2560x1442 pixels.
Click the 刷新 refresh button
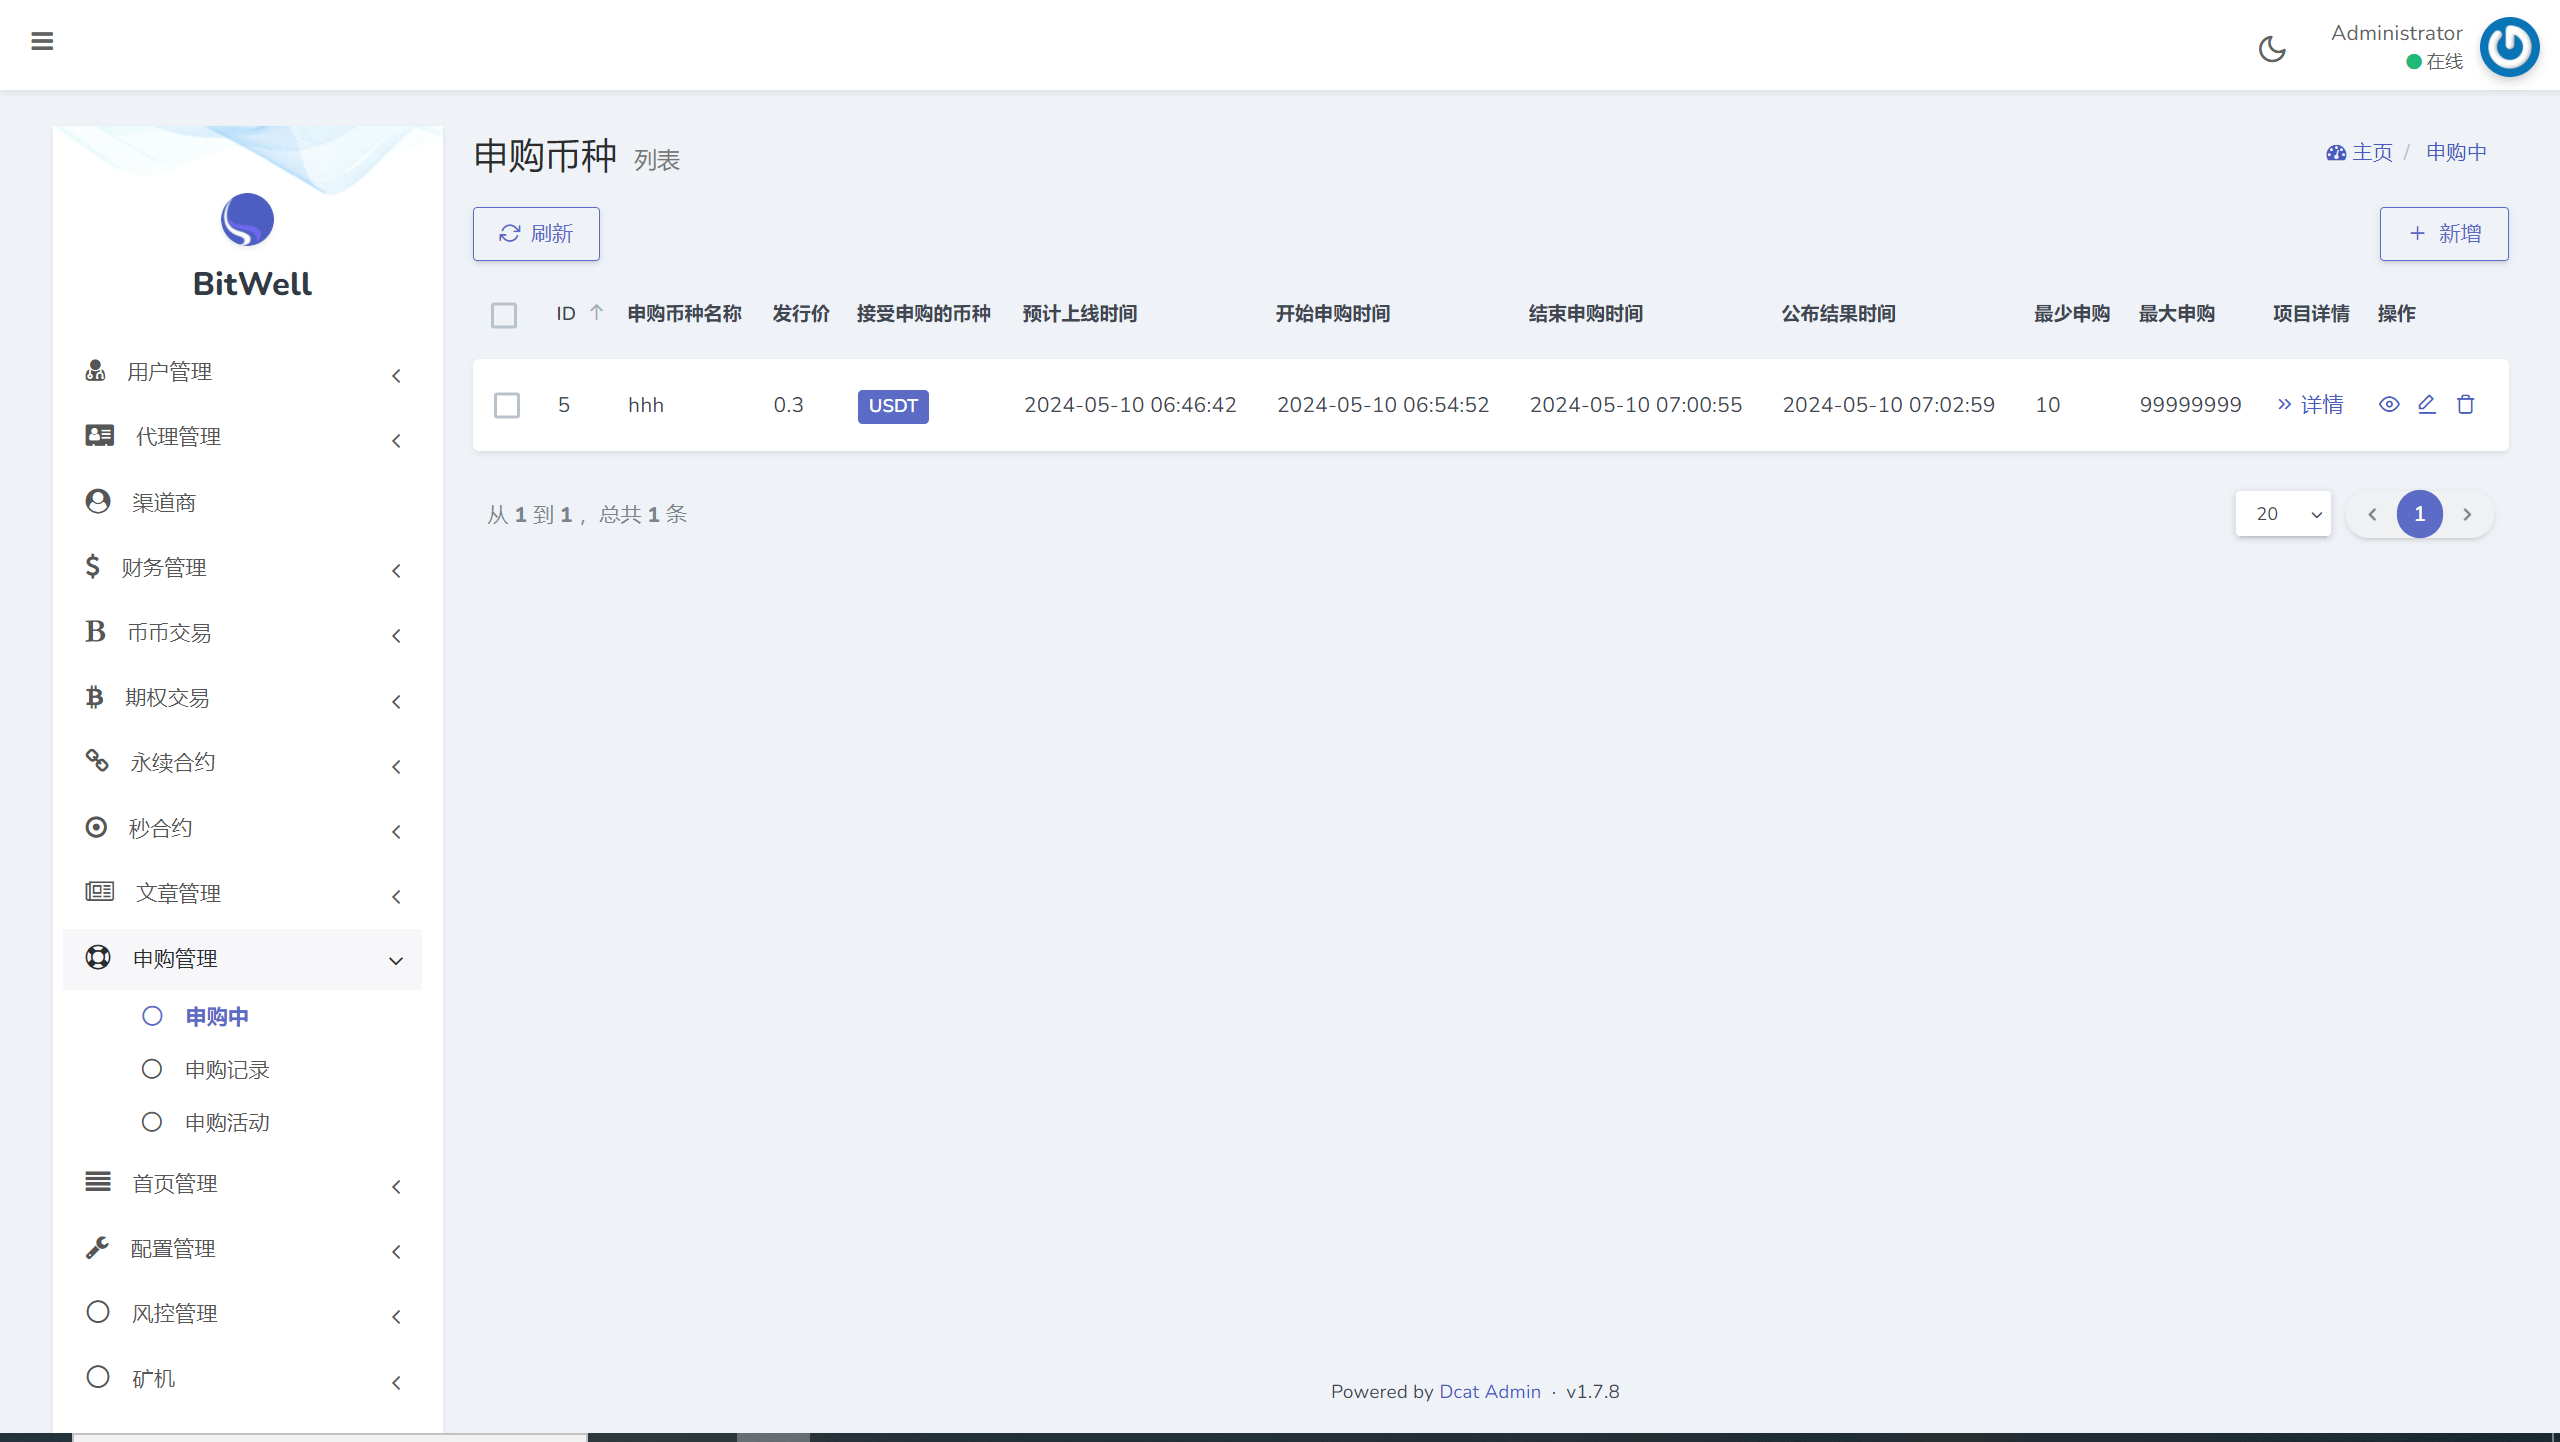536,234
